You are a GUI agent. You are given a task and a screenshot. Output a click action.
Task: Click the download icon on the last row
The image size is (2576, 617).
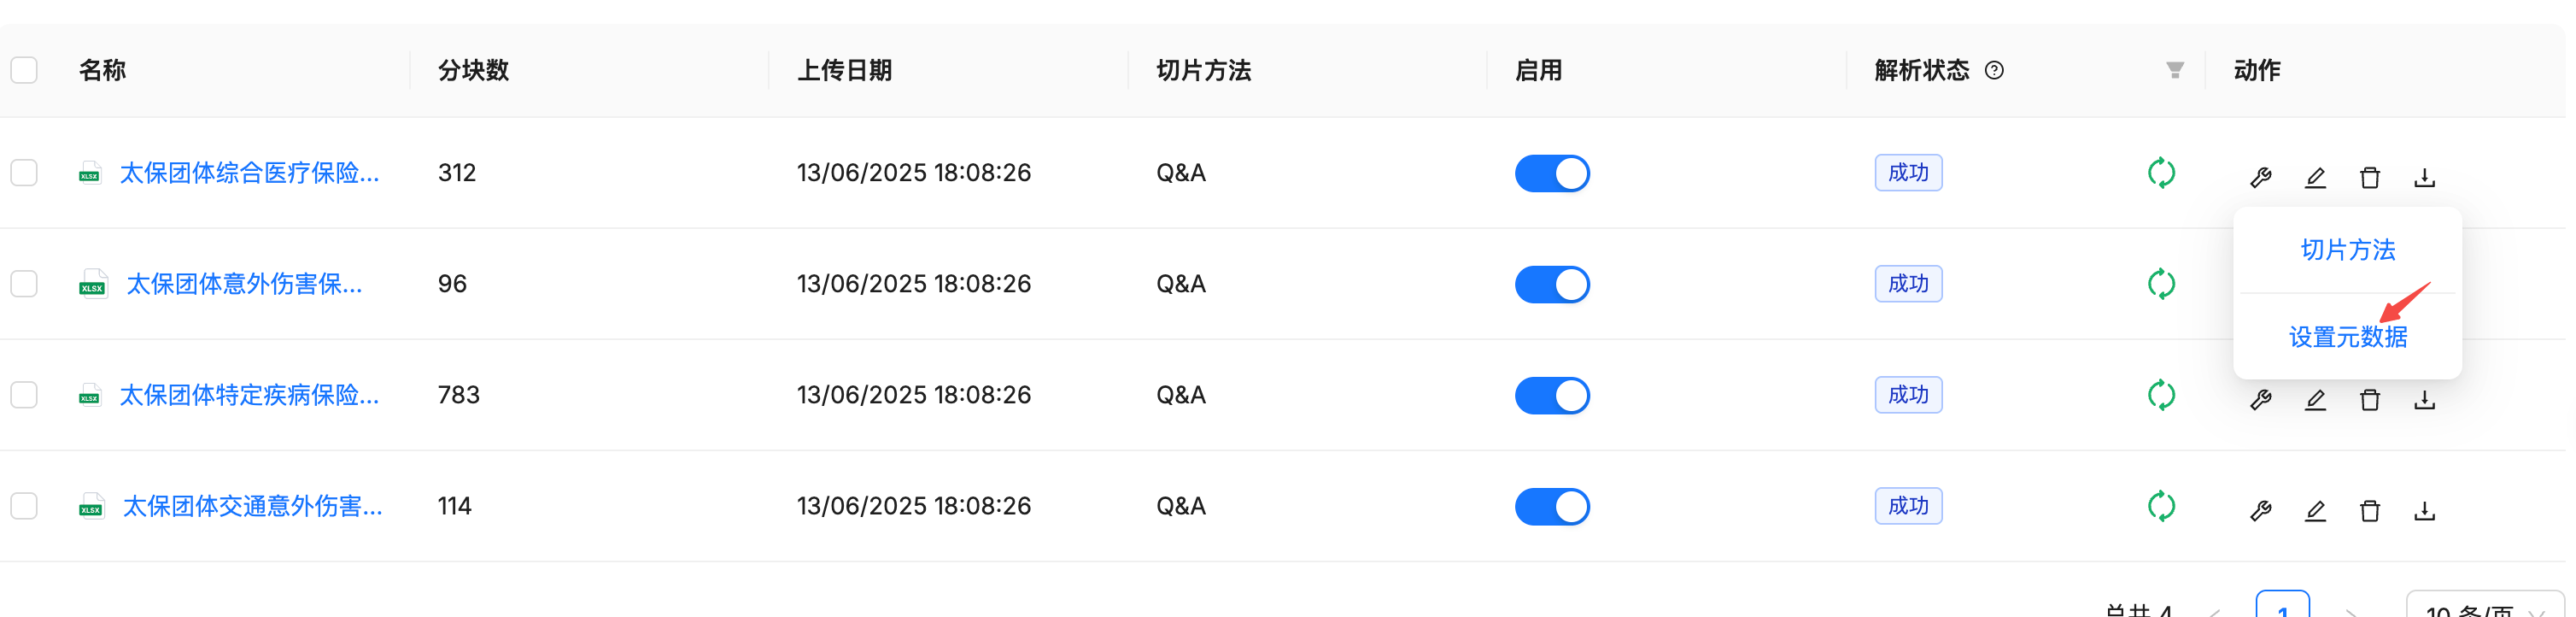2424,510
